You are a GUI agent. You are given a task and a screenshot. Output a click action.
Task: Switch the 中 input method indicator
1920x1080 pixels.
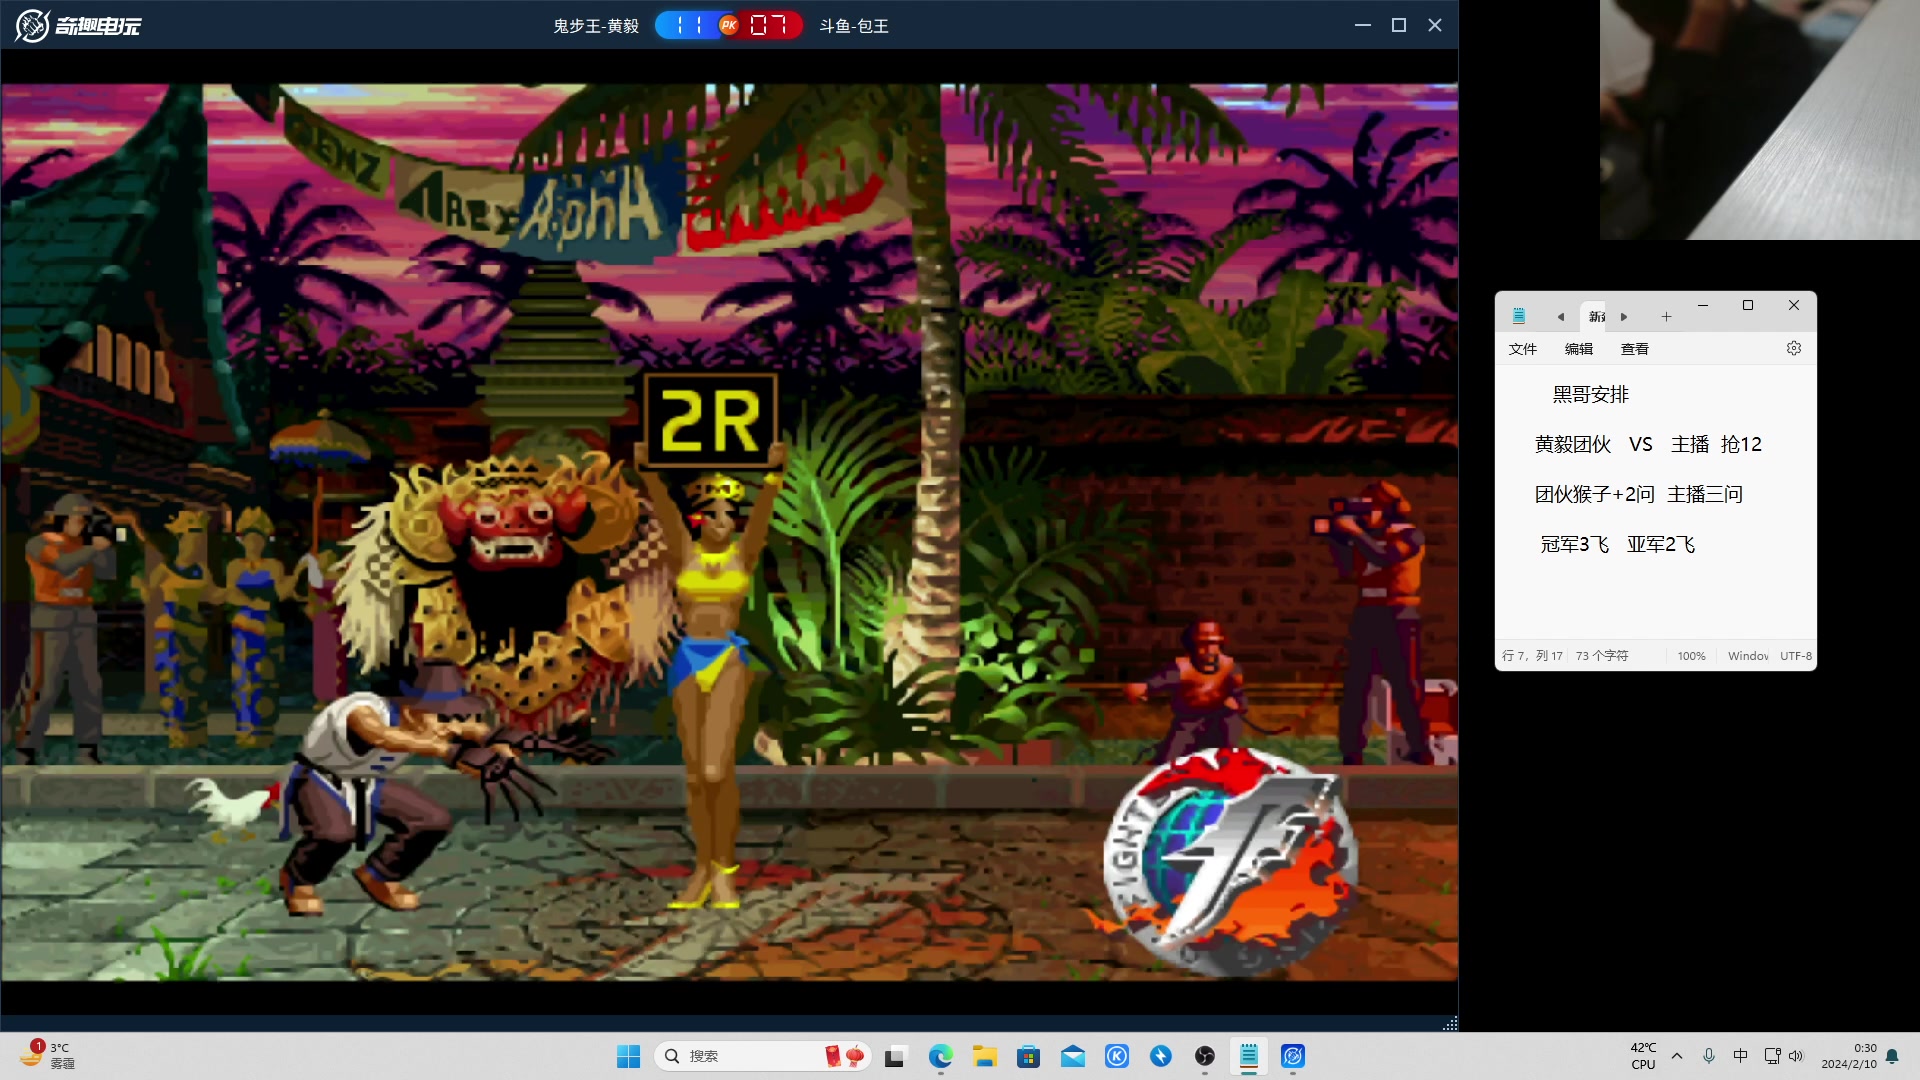click(x=1741, y=1056)
